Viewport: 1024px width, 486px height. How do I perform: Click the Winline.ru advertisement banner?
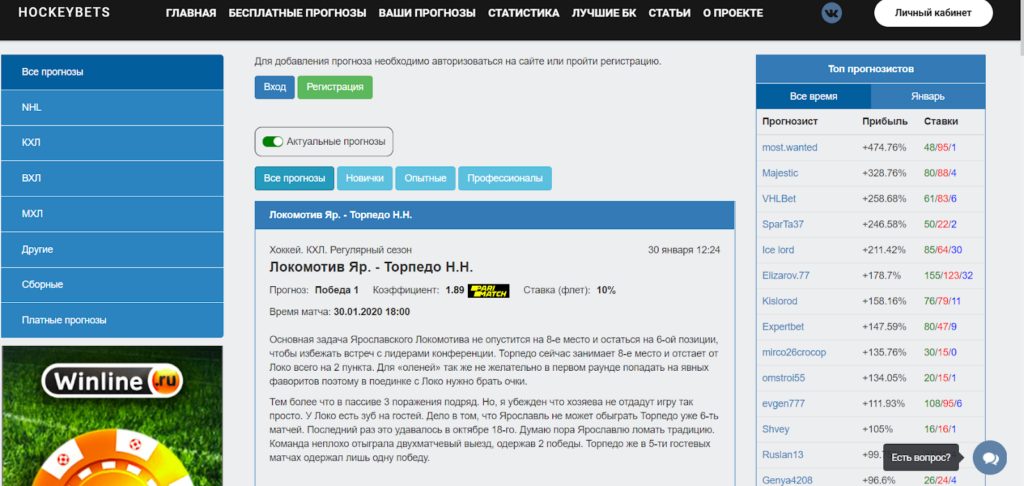pos(112,416)
